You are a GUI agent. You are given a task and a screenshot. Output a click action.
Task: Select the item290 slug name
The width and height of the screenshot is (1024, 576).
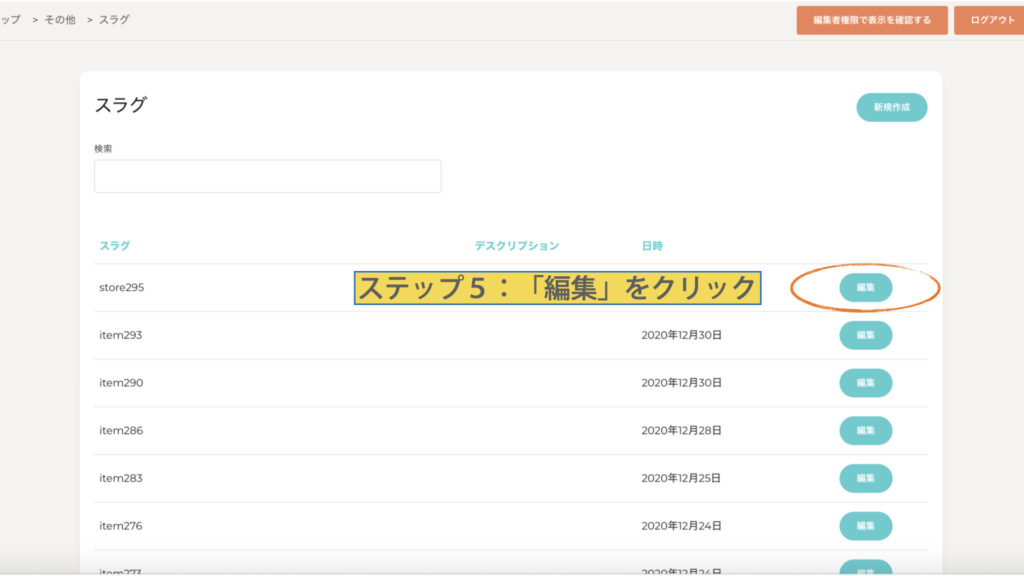click(x=121, y=383)
